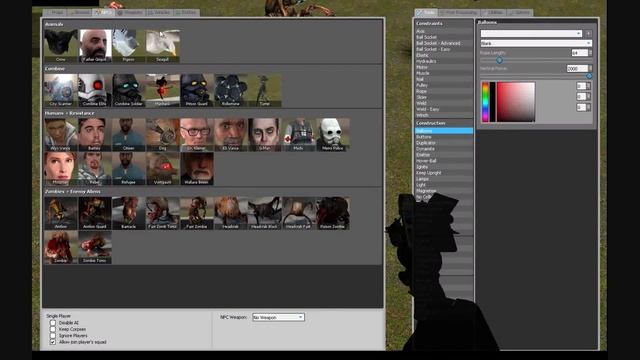The height and width of the screenshot is (360, 640).
Task: Spawn the Combine Turret NPC
Action: 264,90
